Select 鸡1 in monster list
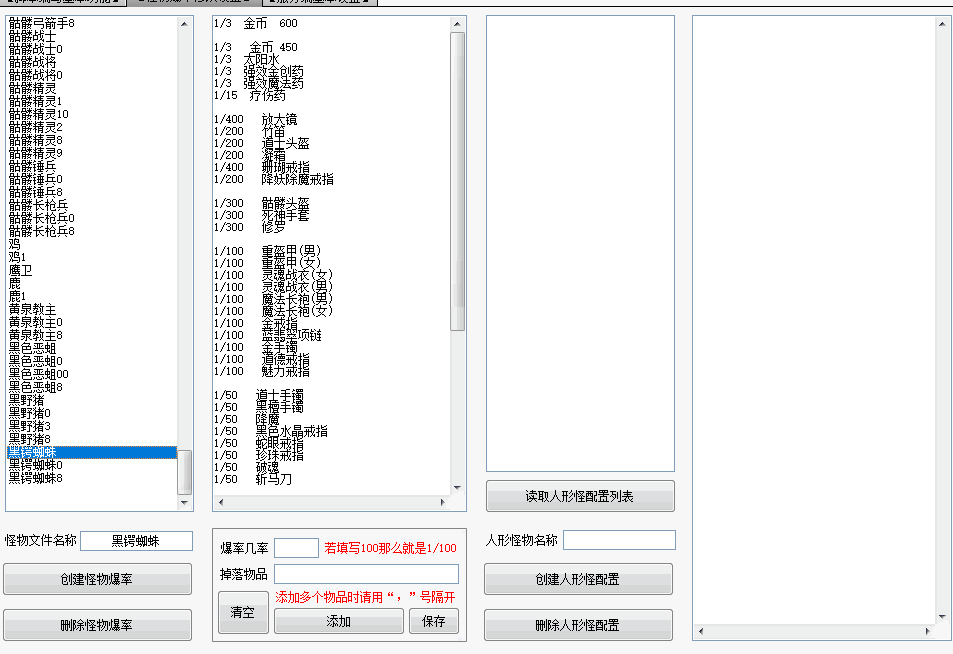953x654 pixels. coord(17,257)
